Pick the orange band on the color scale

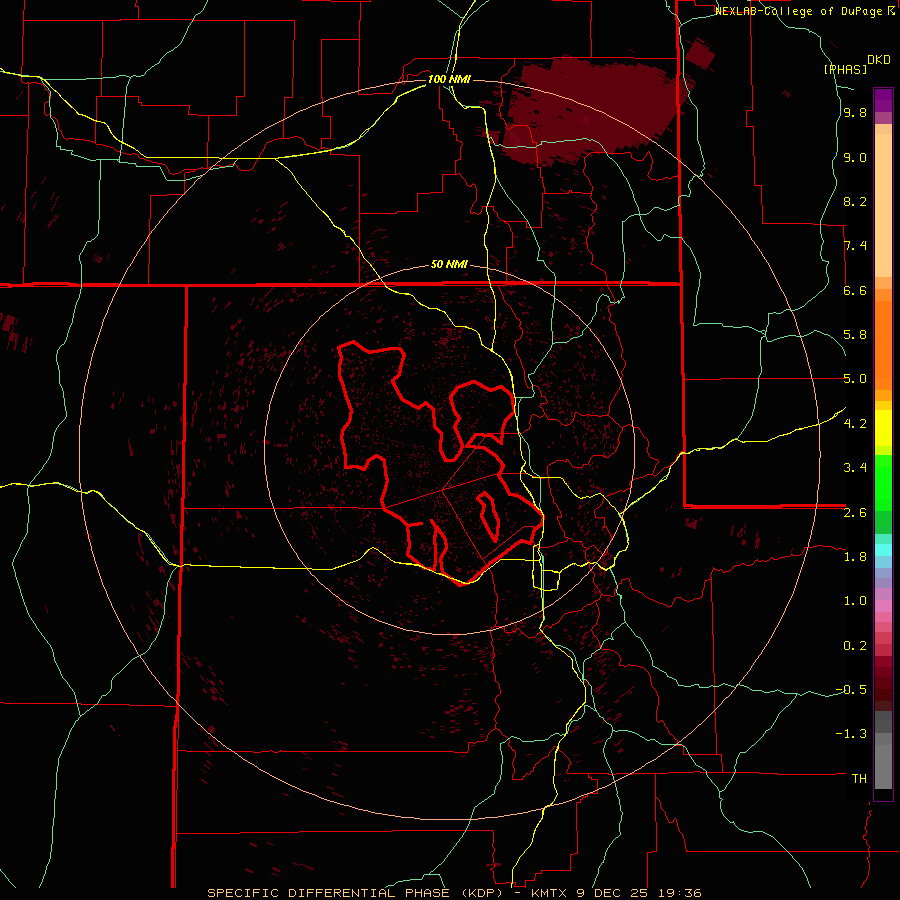click(883, 346)
